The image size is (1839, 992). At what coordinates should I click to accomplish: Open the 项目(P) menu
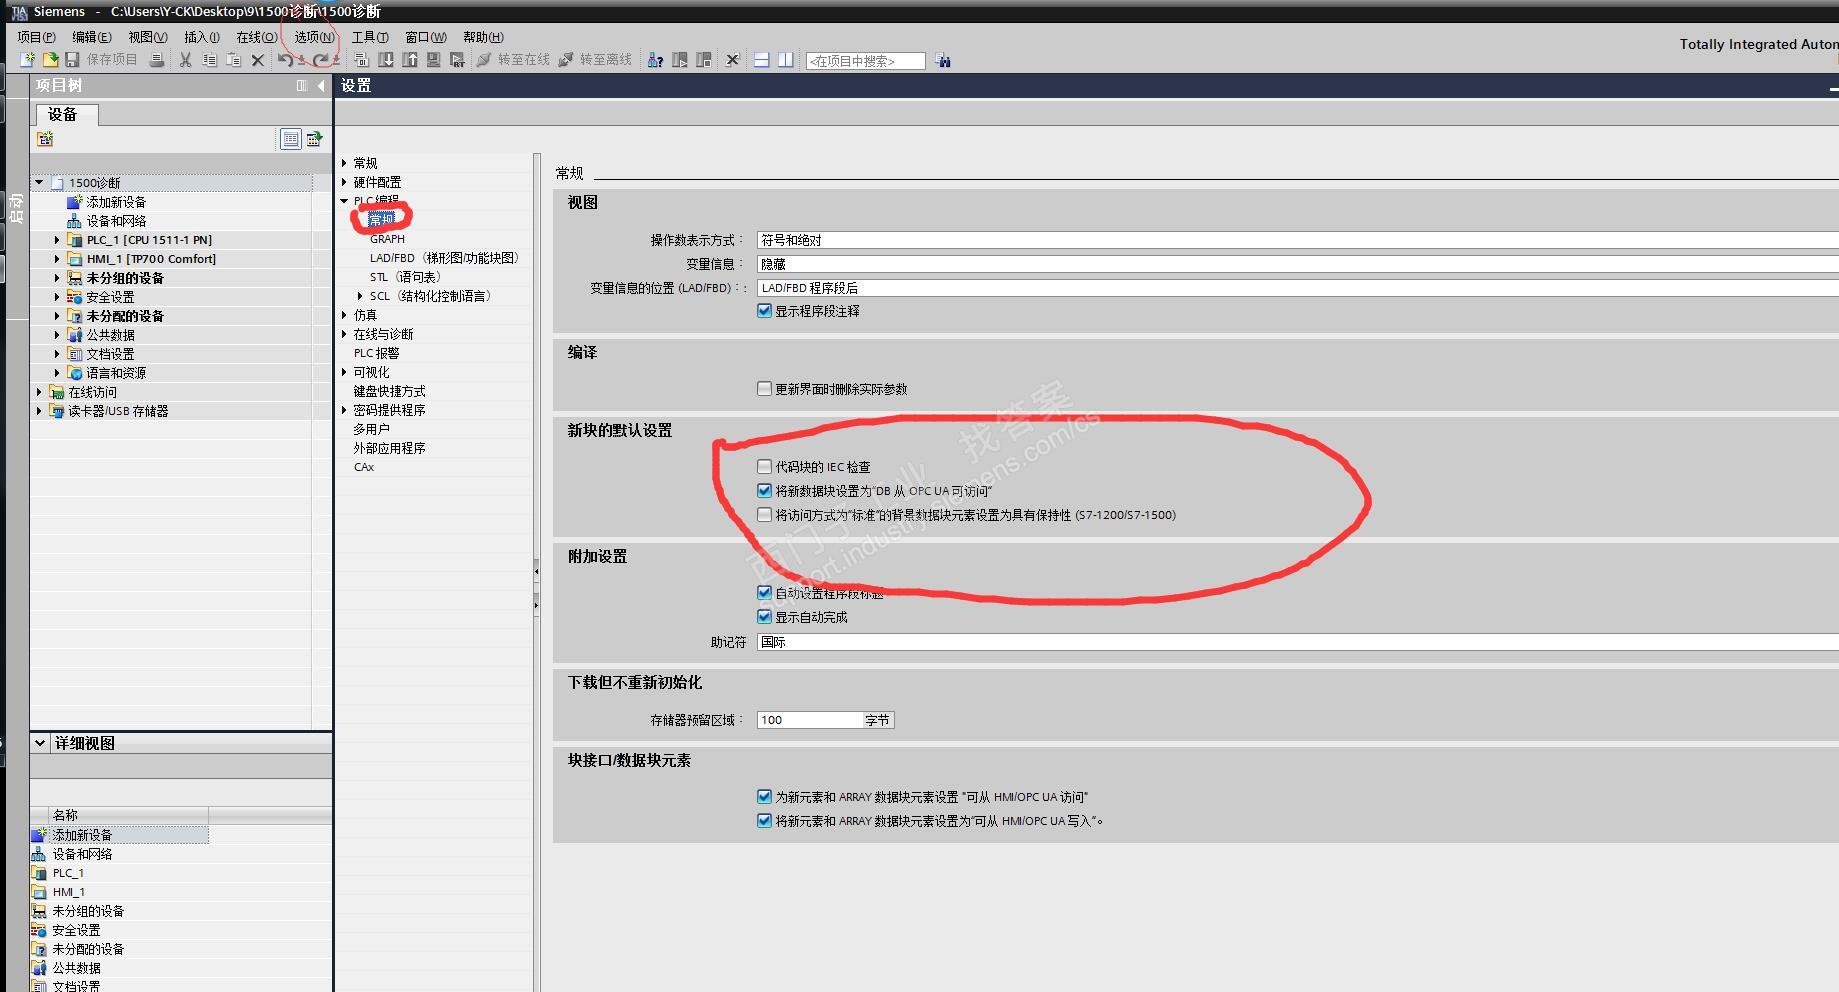[36, 37]
